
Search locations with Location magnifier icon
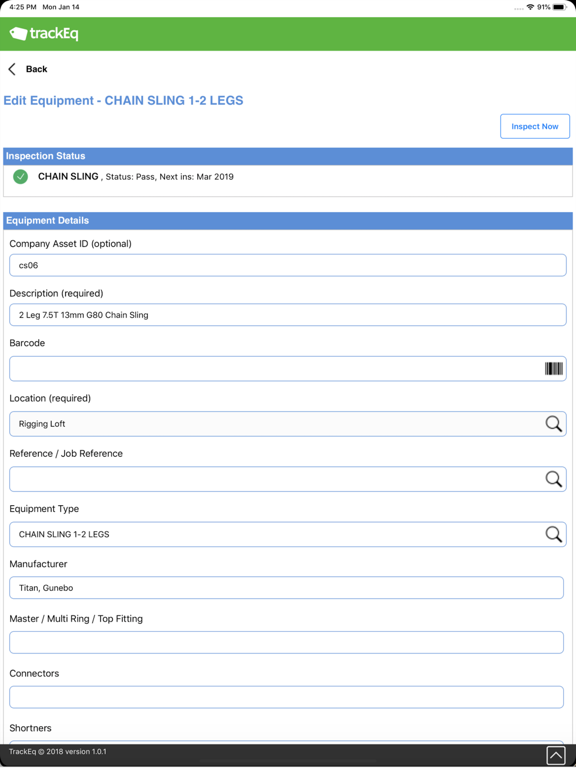coord(553,424)
